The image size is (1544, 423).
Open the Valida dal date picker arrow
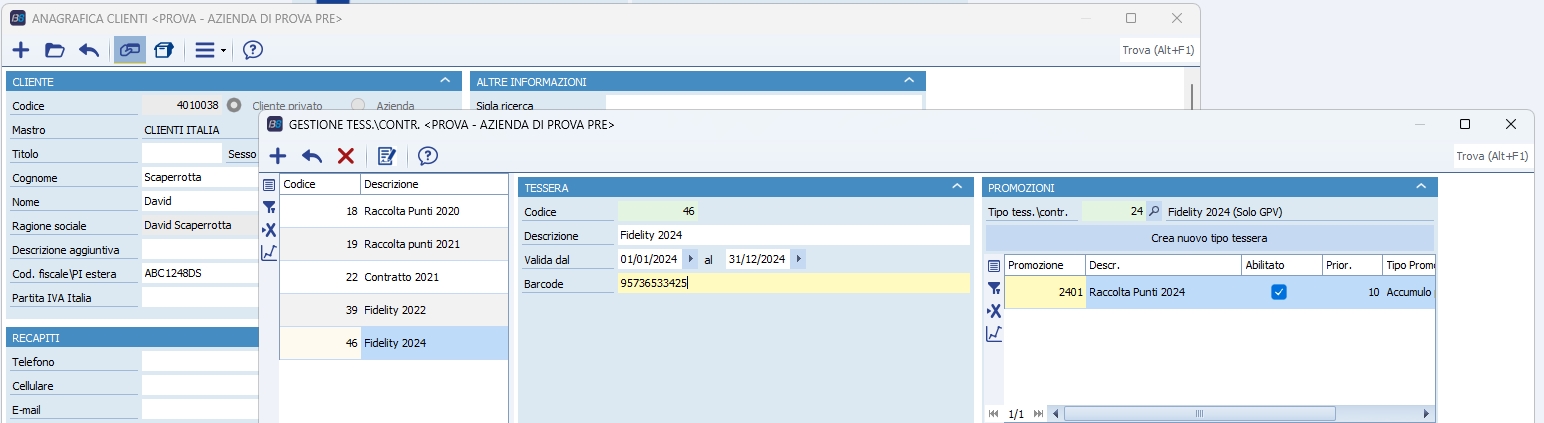pyautogui.click(x=689, y=259)
